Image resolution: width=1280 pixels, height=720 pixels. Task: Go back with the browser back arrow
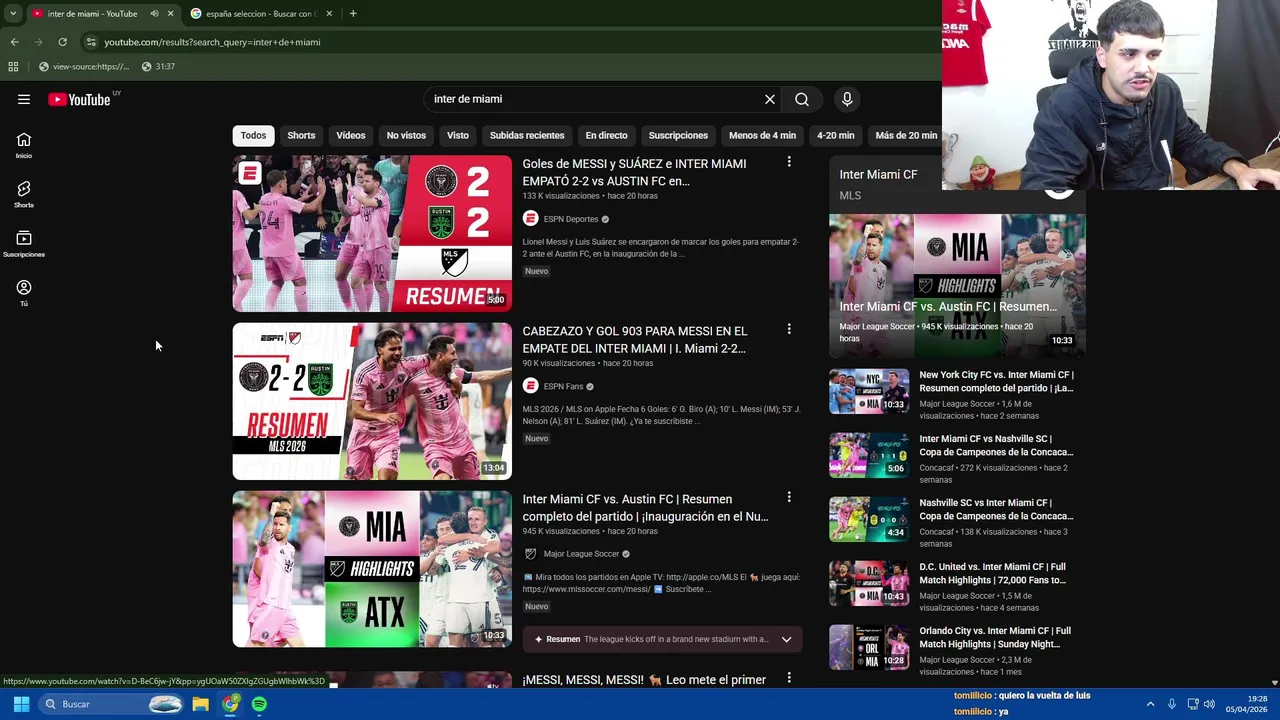14,42
